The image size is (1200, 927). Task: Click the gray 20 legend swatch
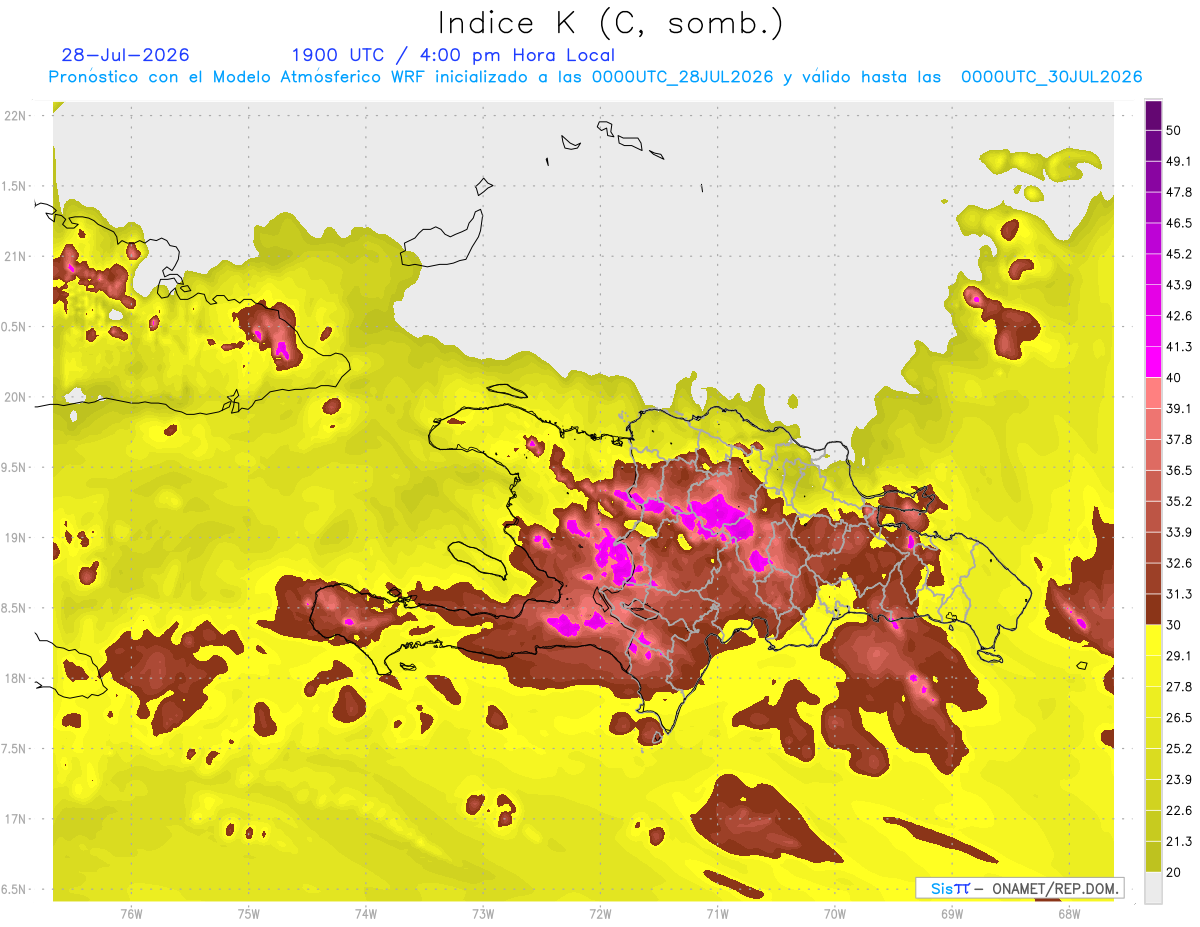pos(1153,886)
